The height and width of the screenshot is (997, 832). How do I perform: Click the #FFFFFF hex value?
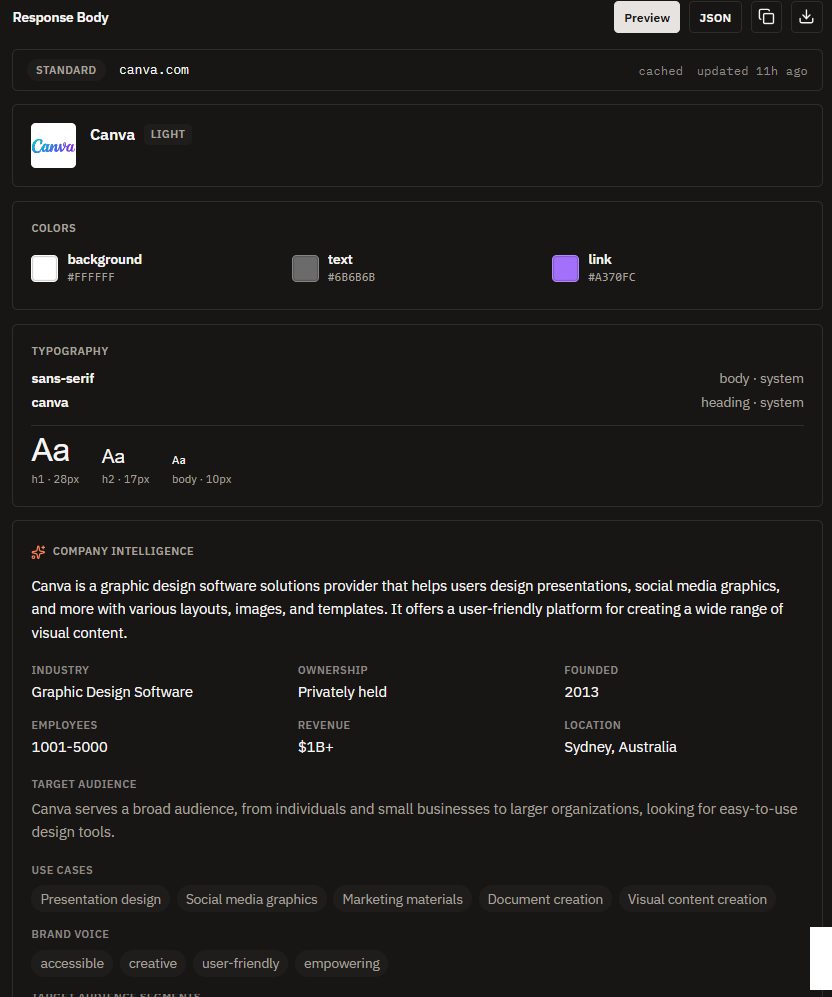[x=91, y=277]
